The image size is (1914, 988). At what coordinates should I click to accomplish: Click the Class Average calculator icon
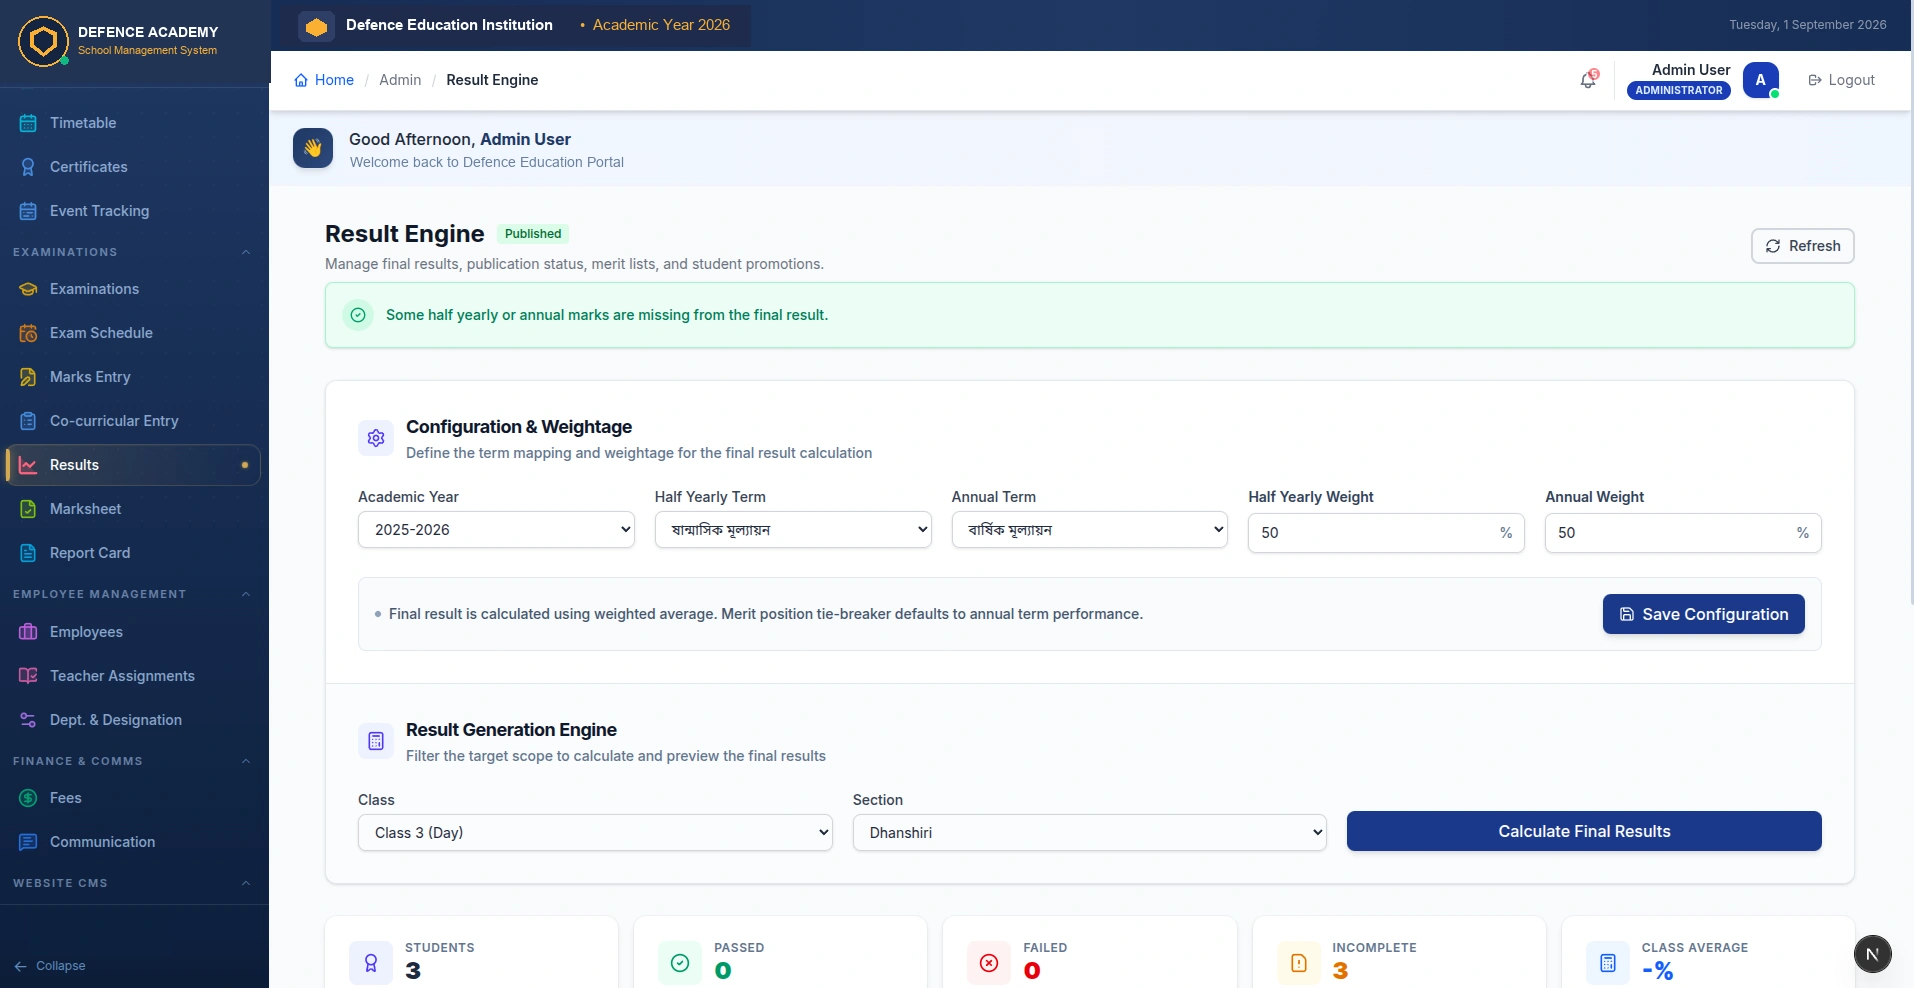pos(1608,963)
